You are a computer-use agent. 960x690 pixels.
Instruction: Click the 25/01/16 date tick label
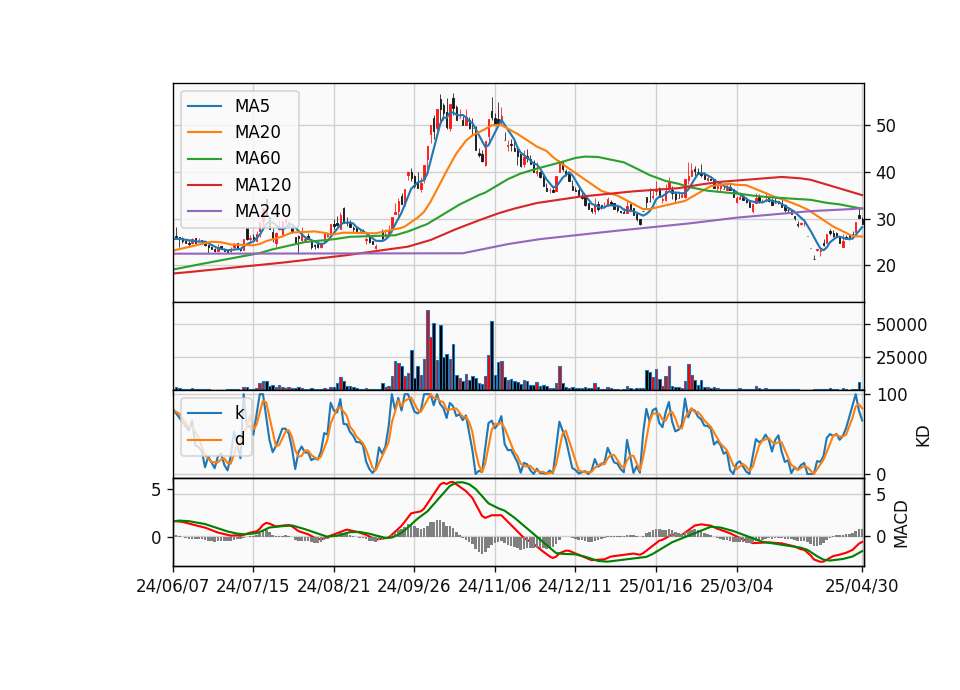[x=656, y=586]
